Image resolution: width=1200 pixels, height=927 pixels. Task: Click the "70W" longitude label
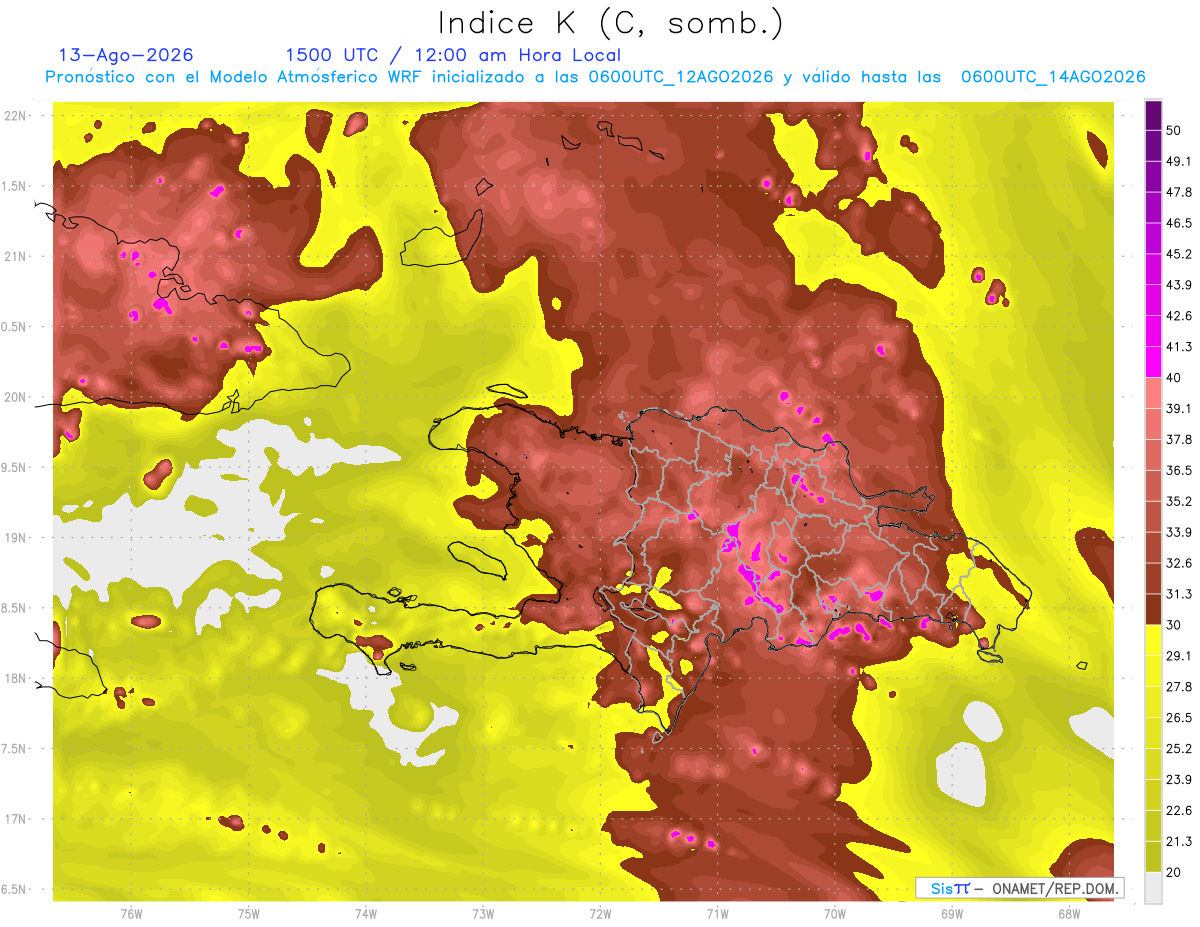(x=835, y=913)
